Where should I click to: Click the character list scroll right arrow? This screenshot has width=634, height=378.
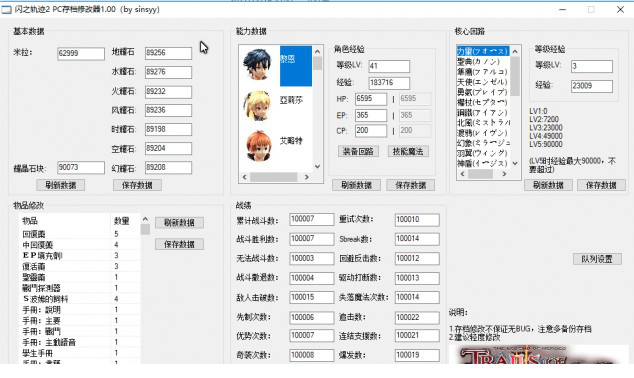point(307,177)
